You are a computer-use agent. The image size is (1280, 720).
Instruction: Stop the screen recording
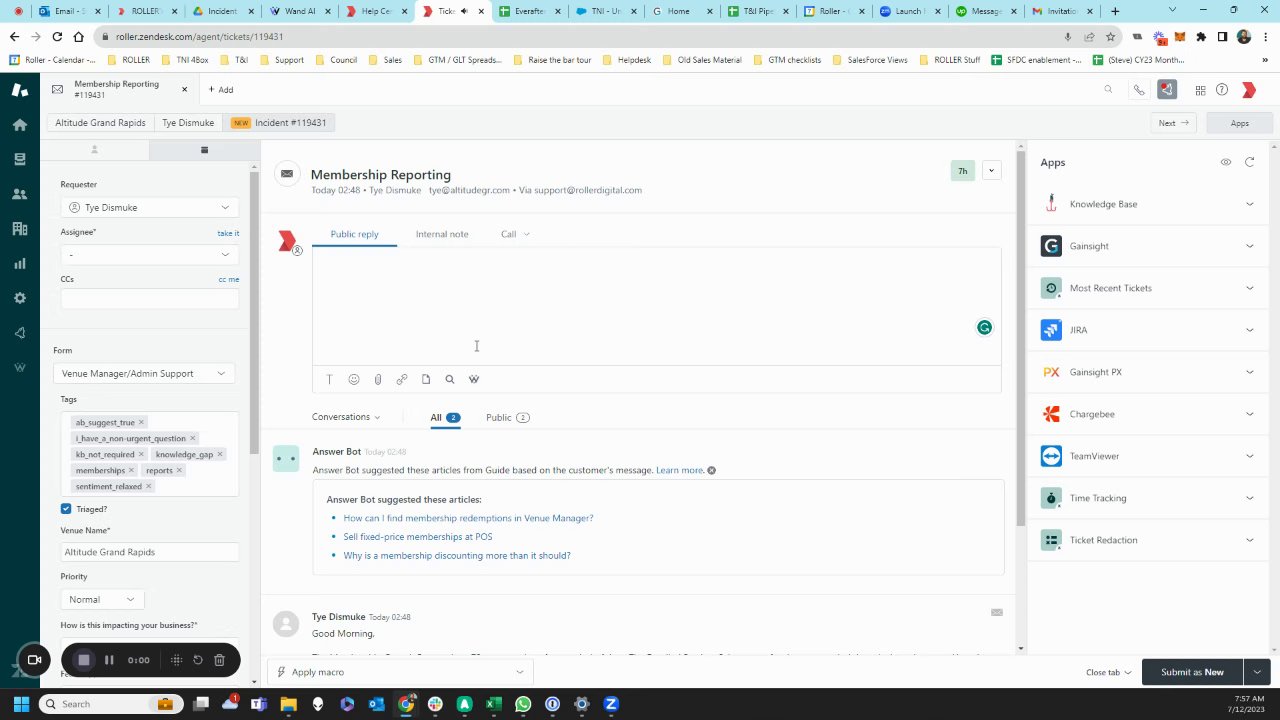click(x=84, y=660)
